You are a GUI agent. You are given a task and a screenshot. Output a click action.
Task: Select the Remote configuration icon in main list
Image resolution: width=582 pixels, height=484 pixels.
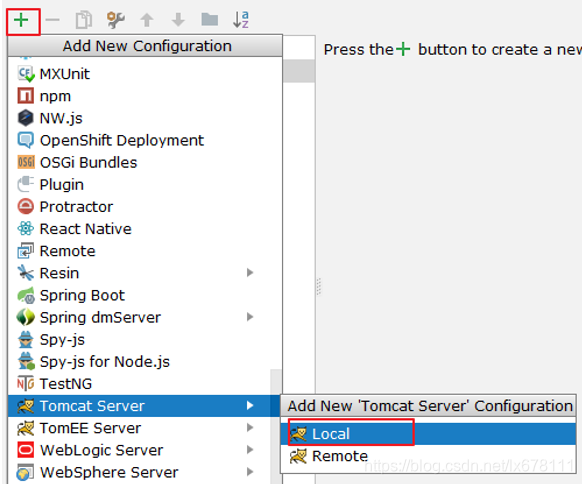[26, 251]
